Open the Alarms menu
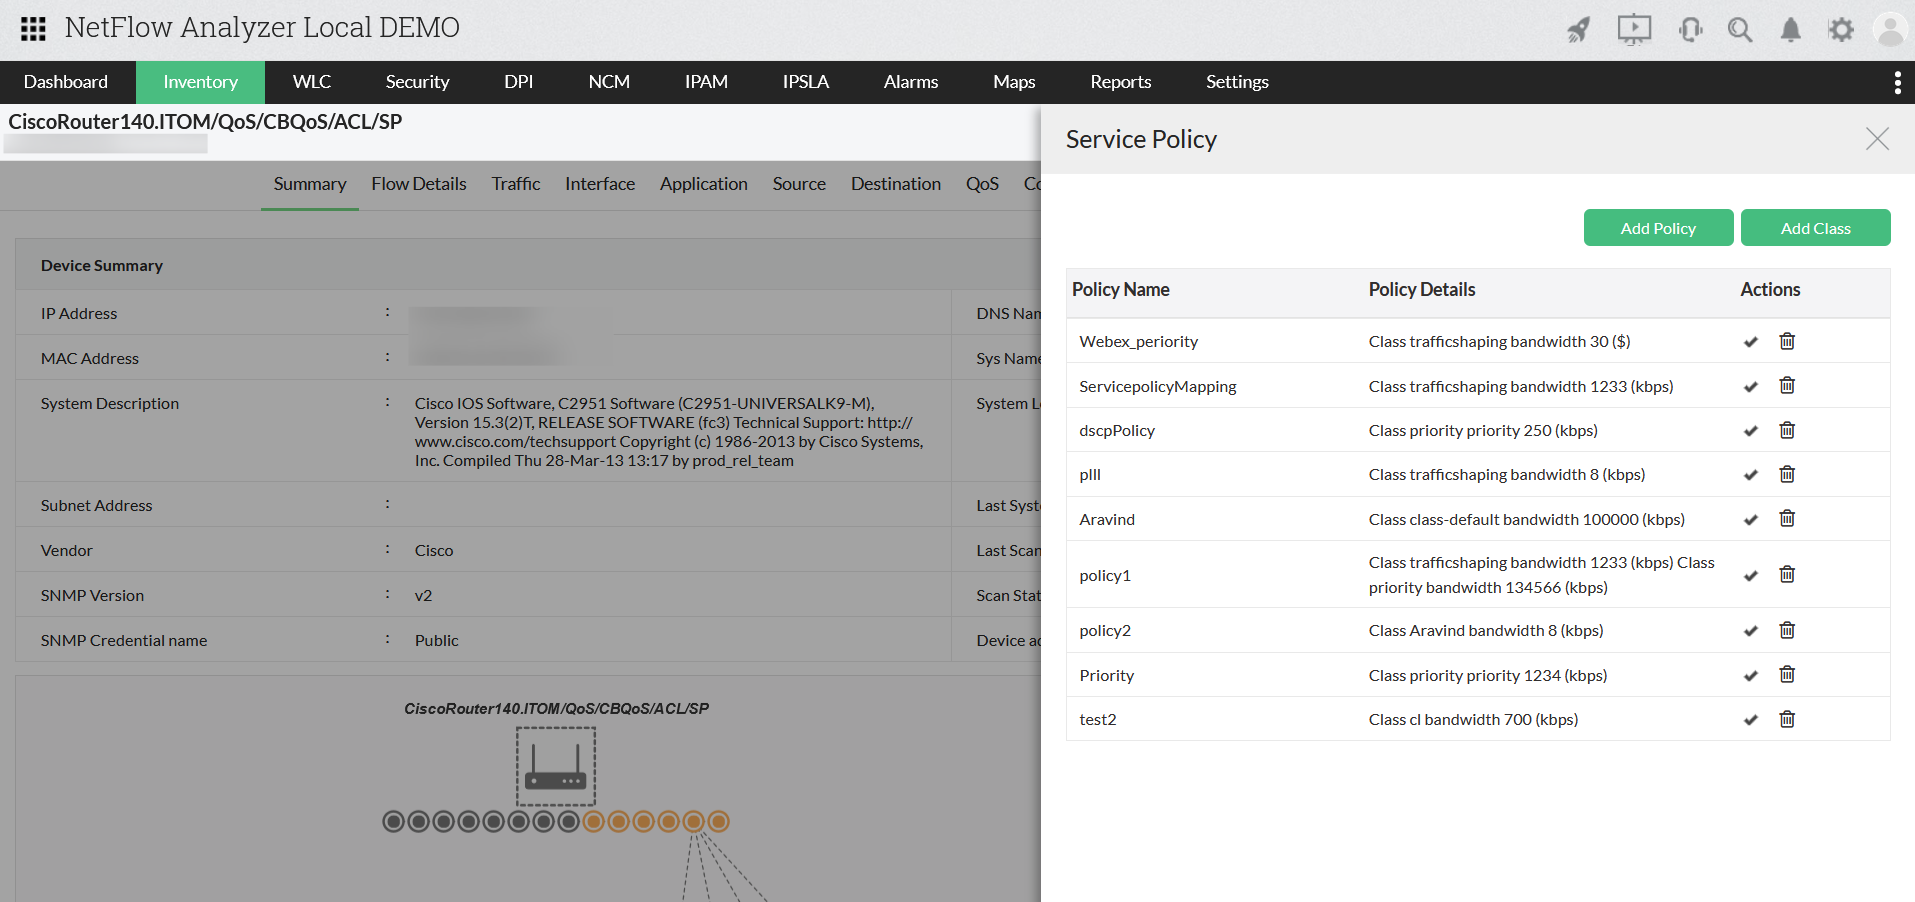 click(911, 82)
